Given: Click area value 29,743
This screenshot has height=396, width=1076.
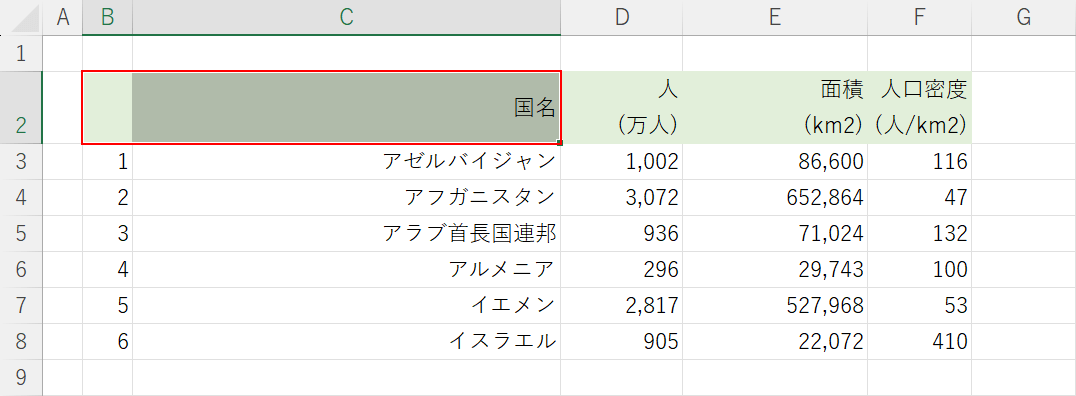Looking at the screenshot, I should tap(775, 269).
